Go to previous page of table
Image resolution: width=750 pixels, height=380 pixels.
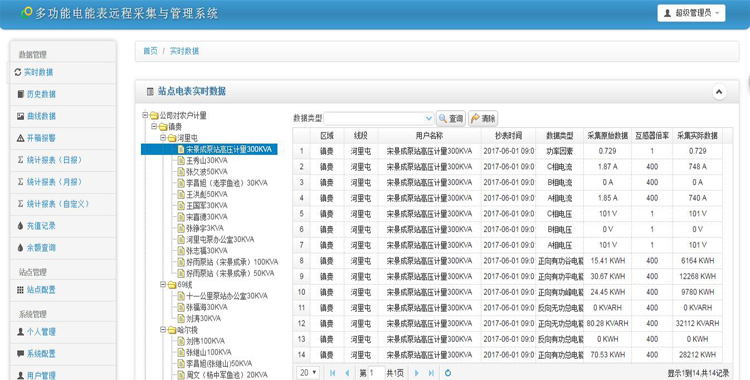[x=347, y=373]
